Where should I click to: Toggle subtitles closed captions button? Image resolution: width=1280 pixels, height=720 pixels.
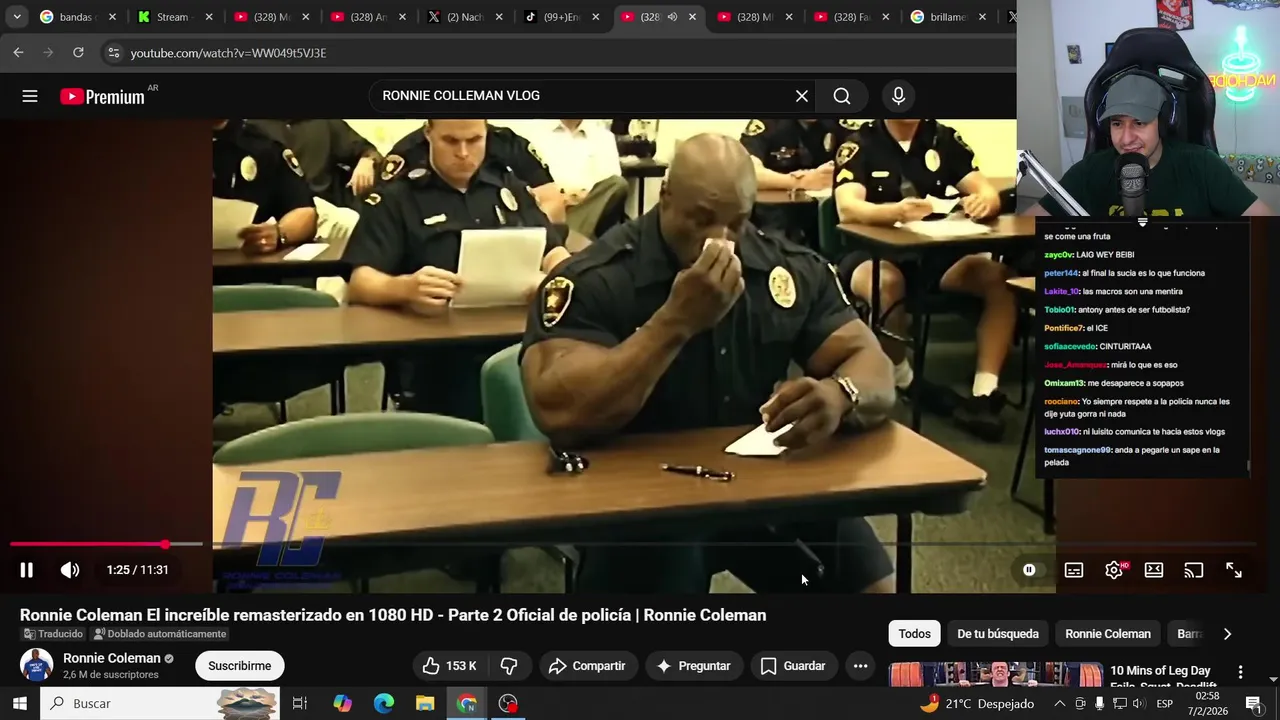tap(1074, 570)
